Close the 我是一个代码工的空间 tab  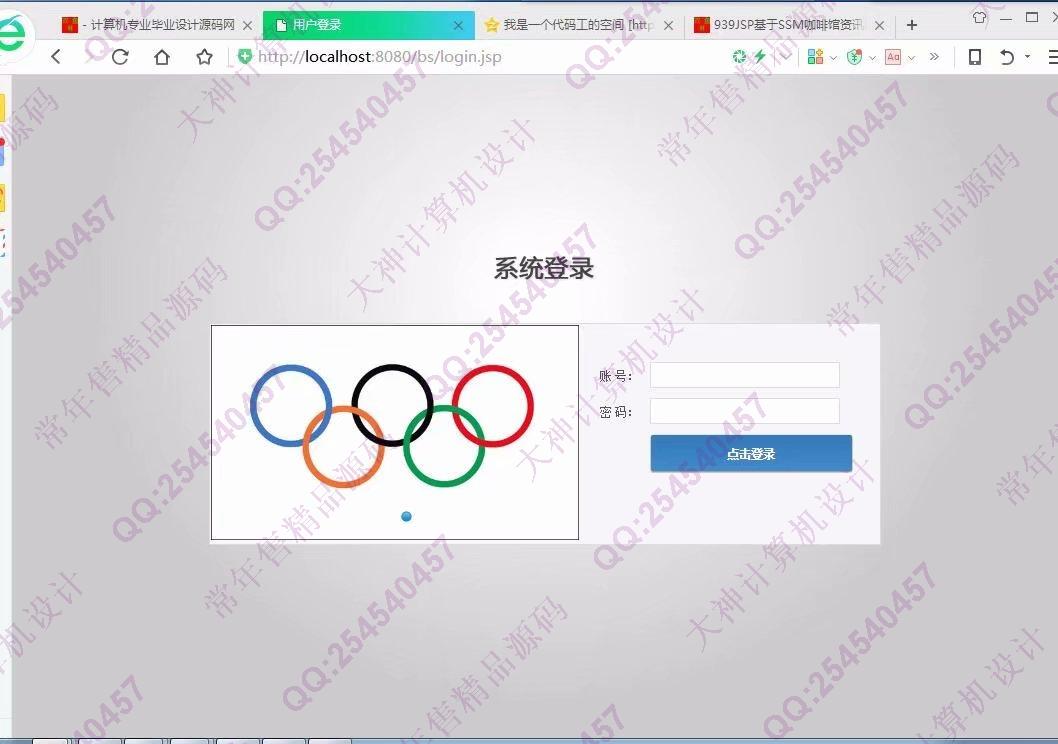point(669,26)
